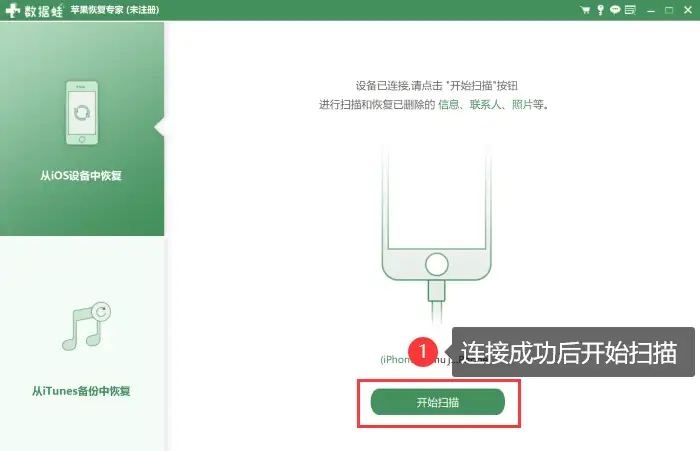Click the 连接成功后开始扫描 tooltip
The height and width of the screenshot is (451, 700).
tap(573, 352)
